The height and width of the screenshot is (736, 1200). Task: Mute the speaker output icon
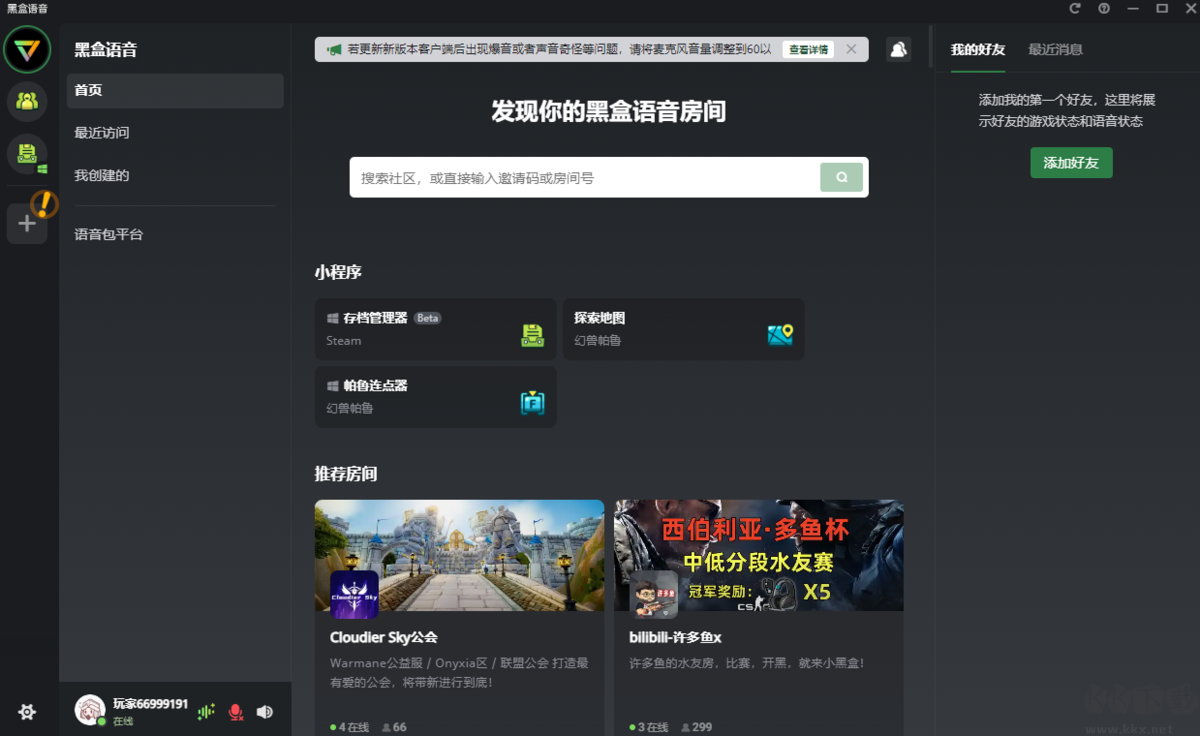point(264,711)
